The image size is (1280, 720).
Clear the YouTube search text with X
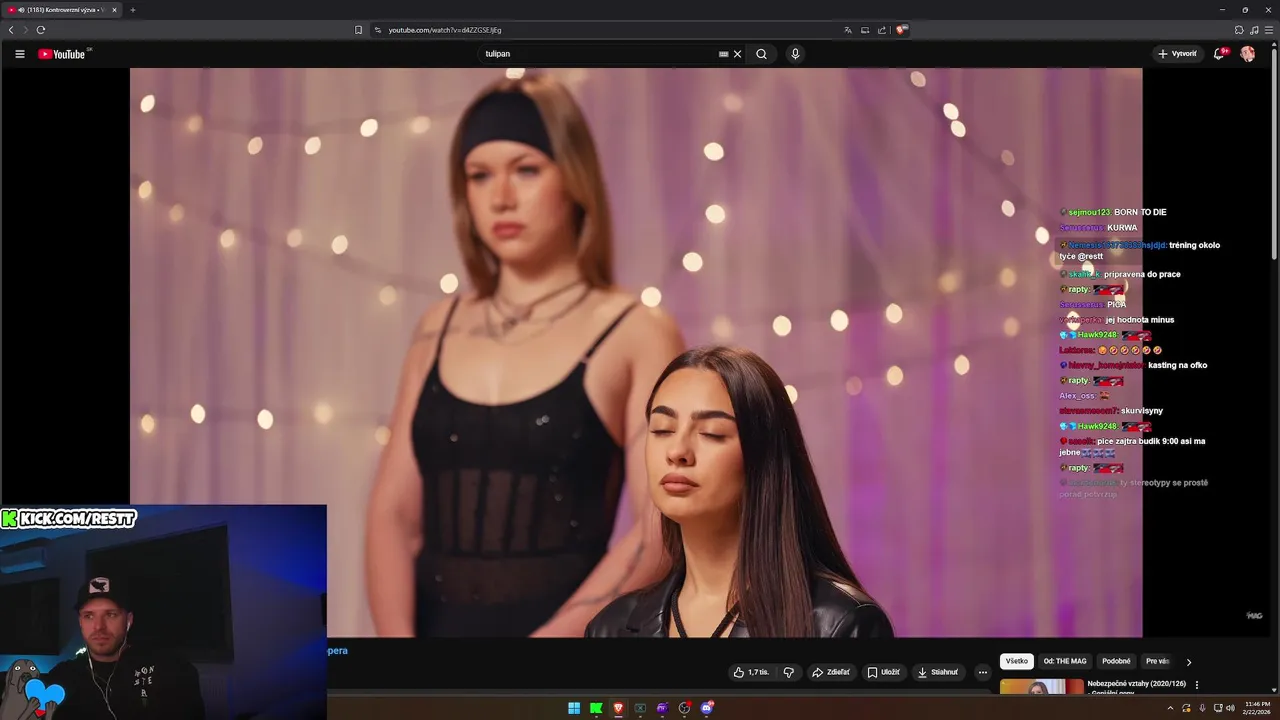click(738, 54)
